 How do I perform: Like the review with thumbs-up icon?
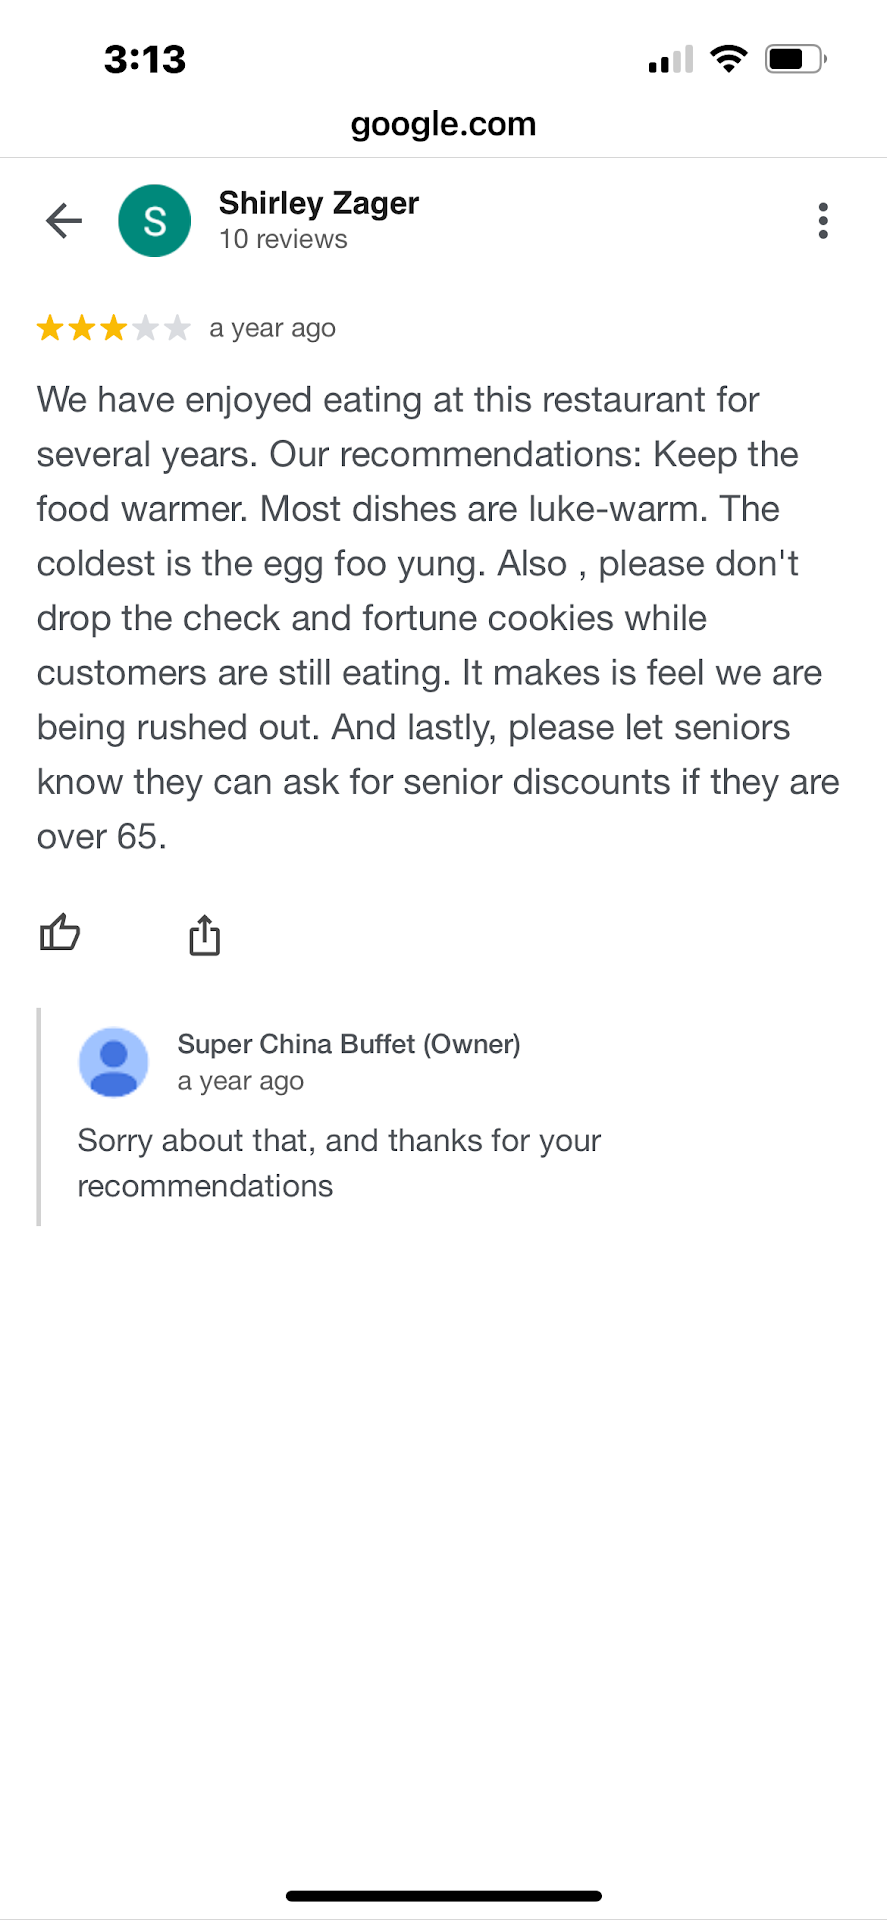point(60,934)
